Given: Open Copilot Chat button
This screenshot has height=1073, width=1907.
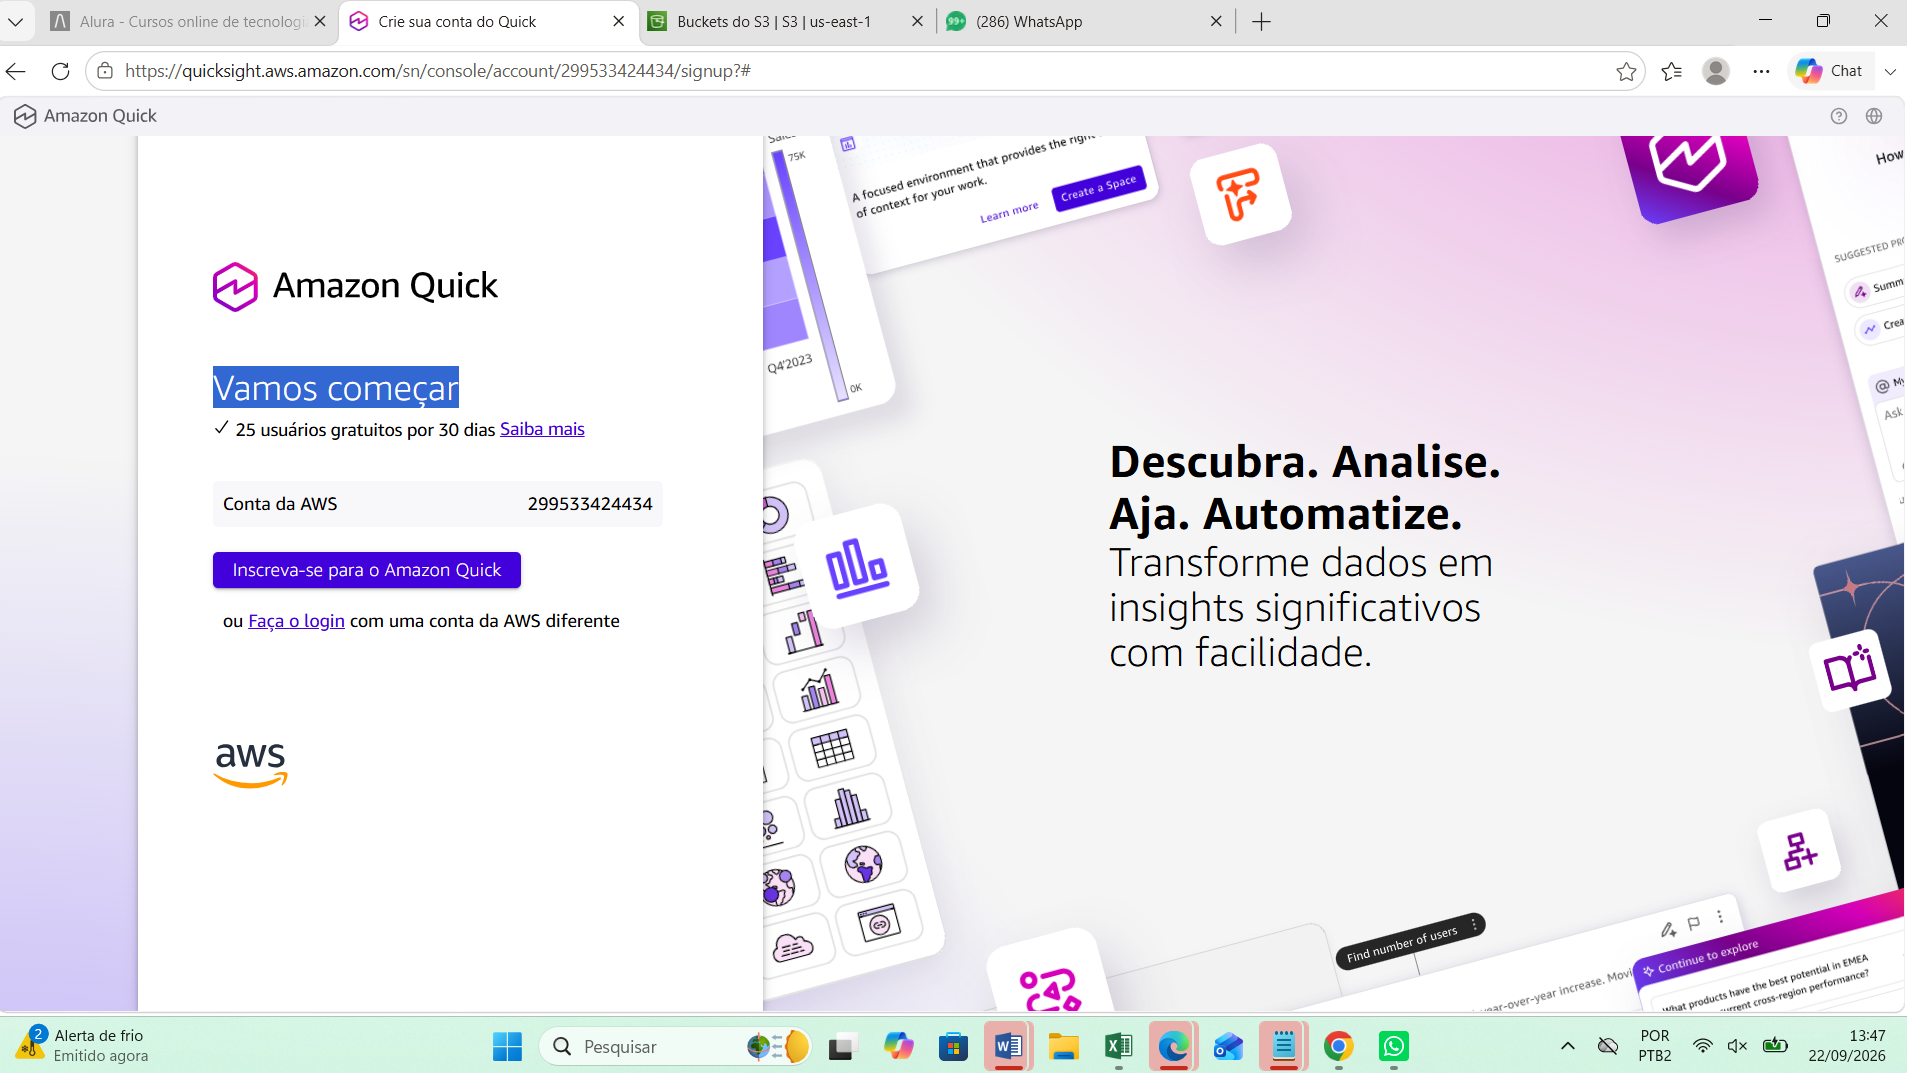Looking at the screenshot, I should pos(1830,71).
